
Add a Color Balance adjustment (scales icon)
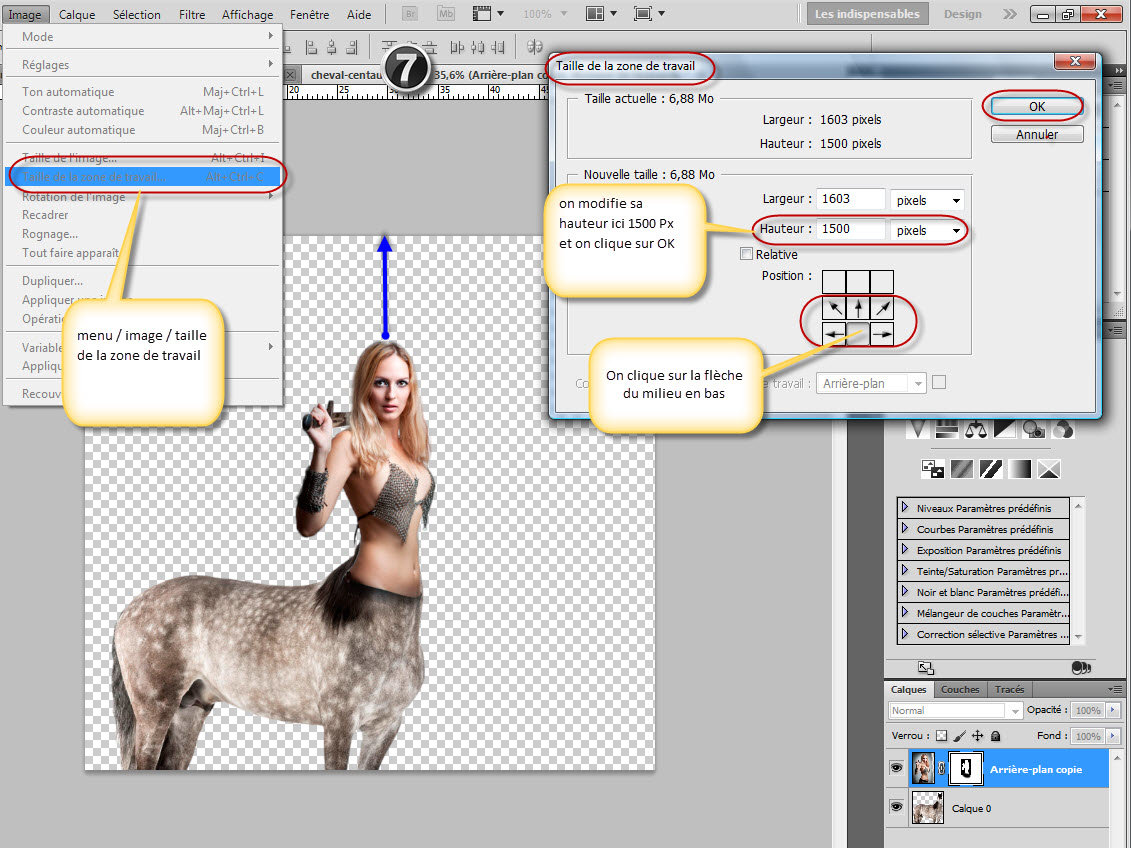click(x=975, y=430)
